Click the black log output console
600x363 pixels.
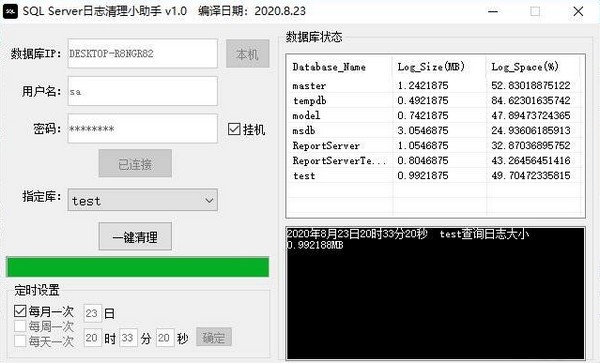[435, 293]
